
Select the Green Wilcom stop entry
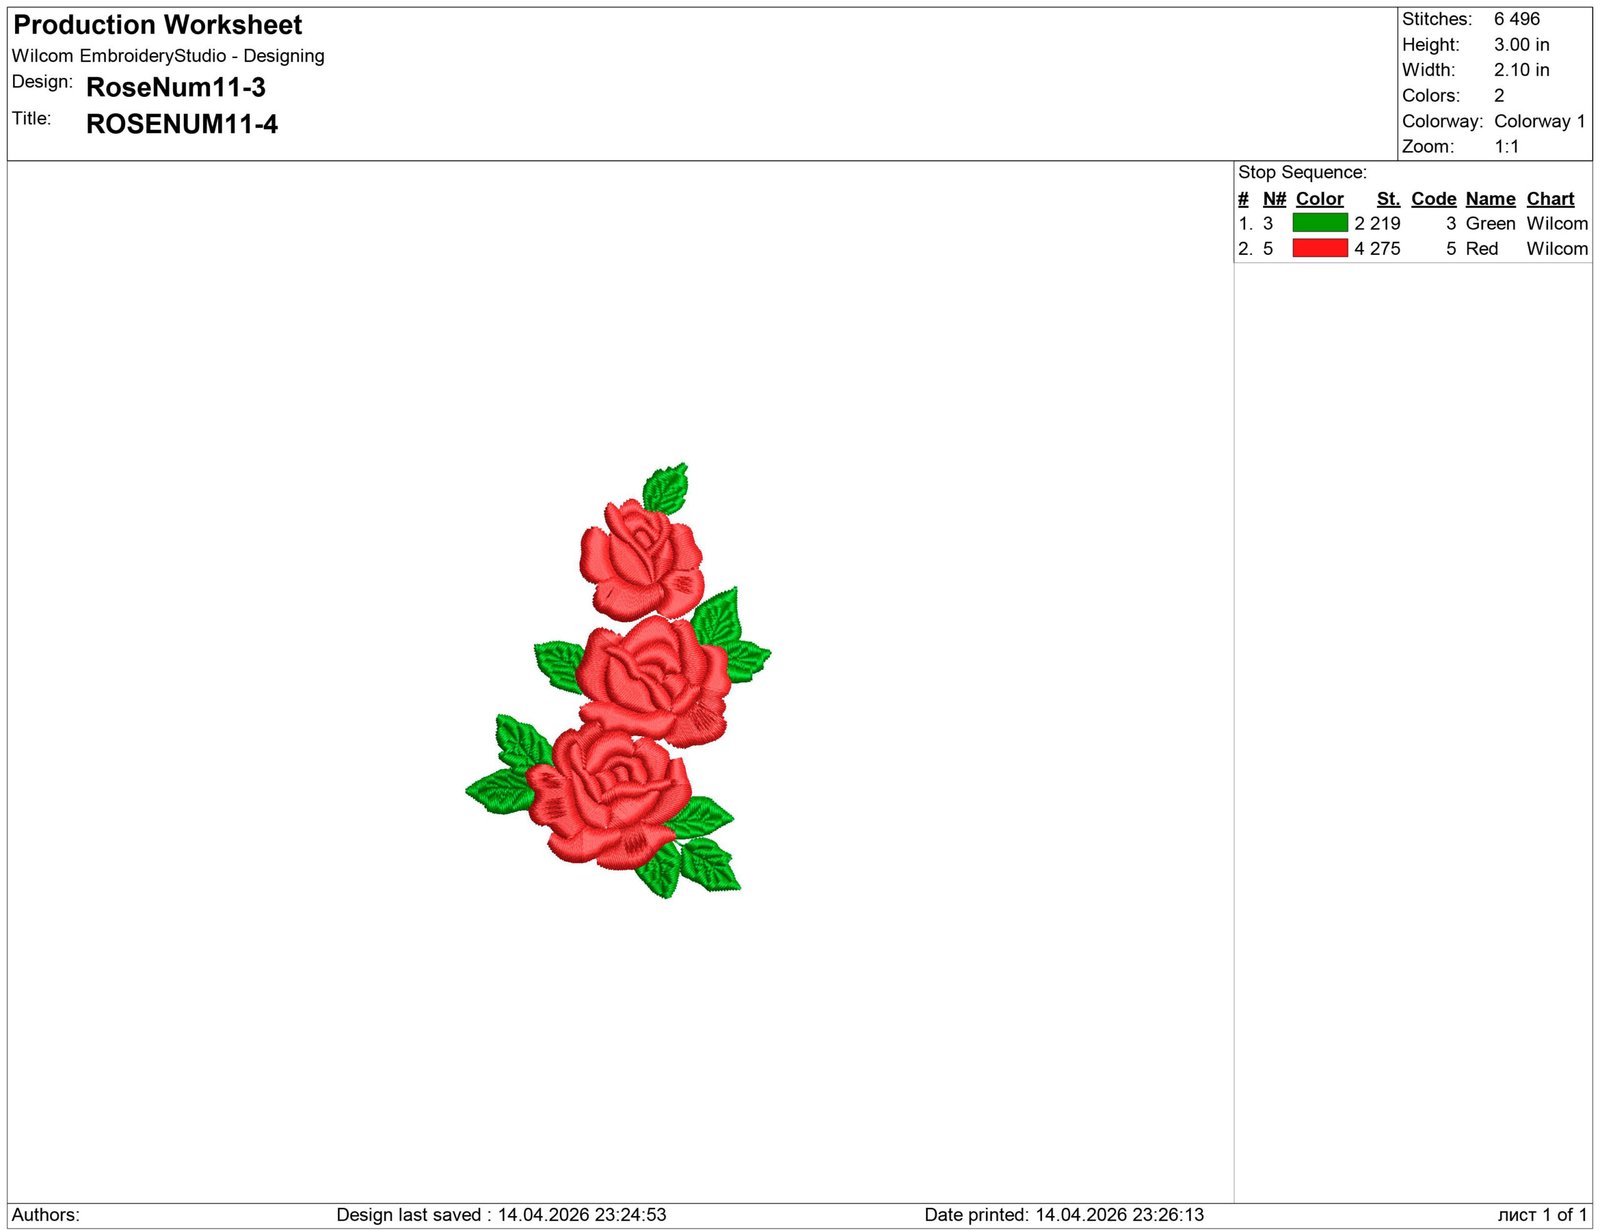(x=1520, y=223)
